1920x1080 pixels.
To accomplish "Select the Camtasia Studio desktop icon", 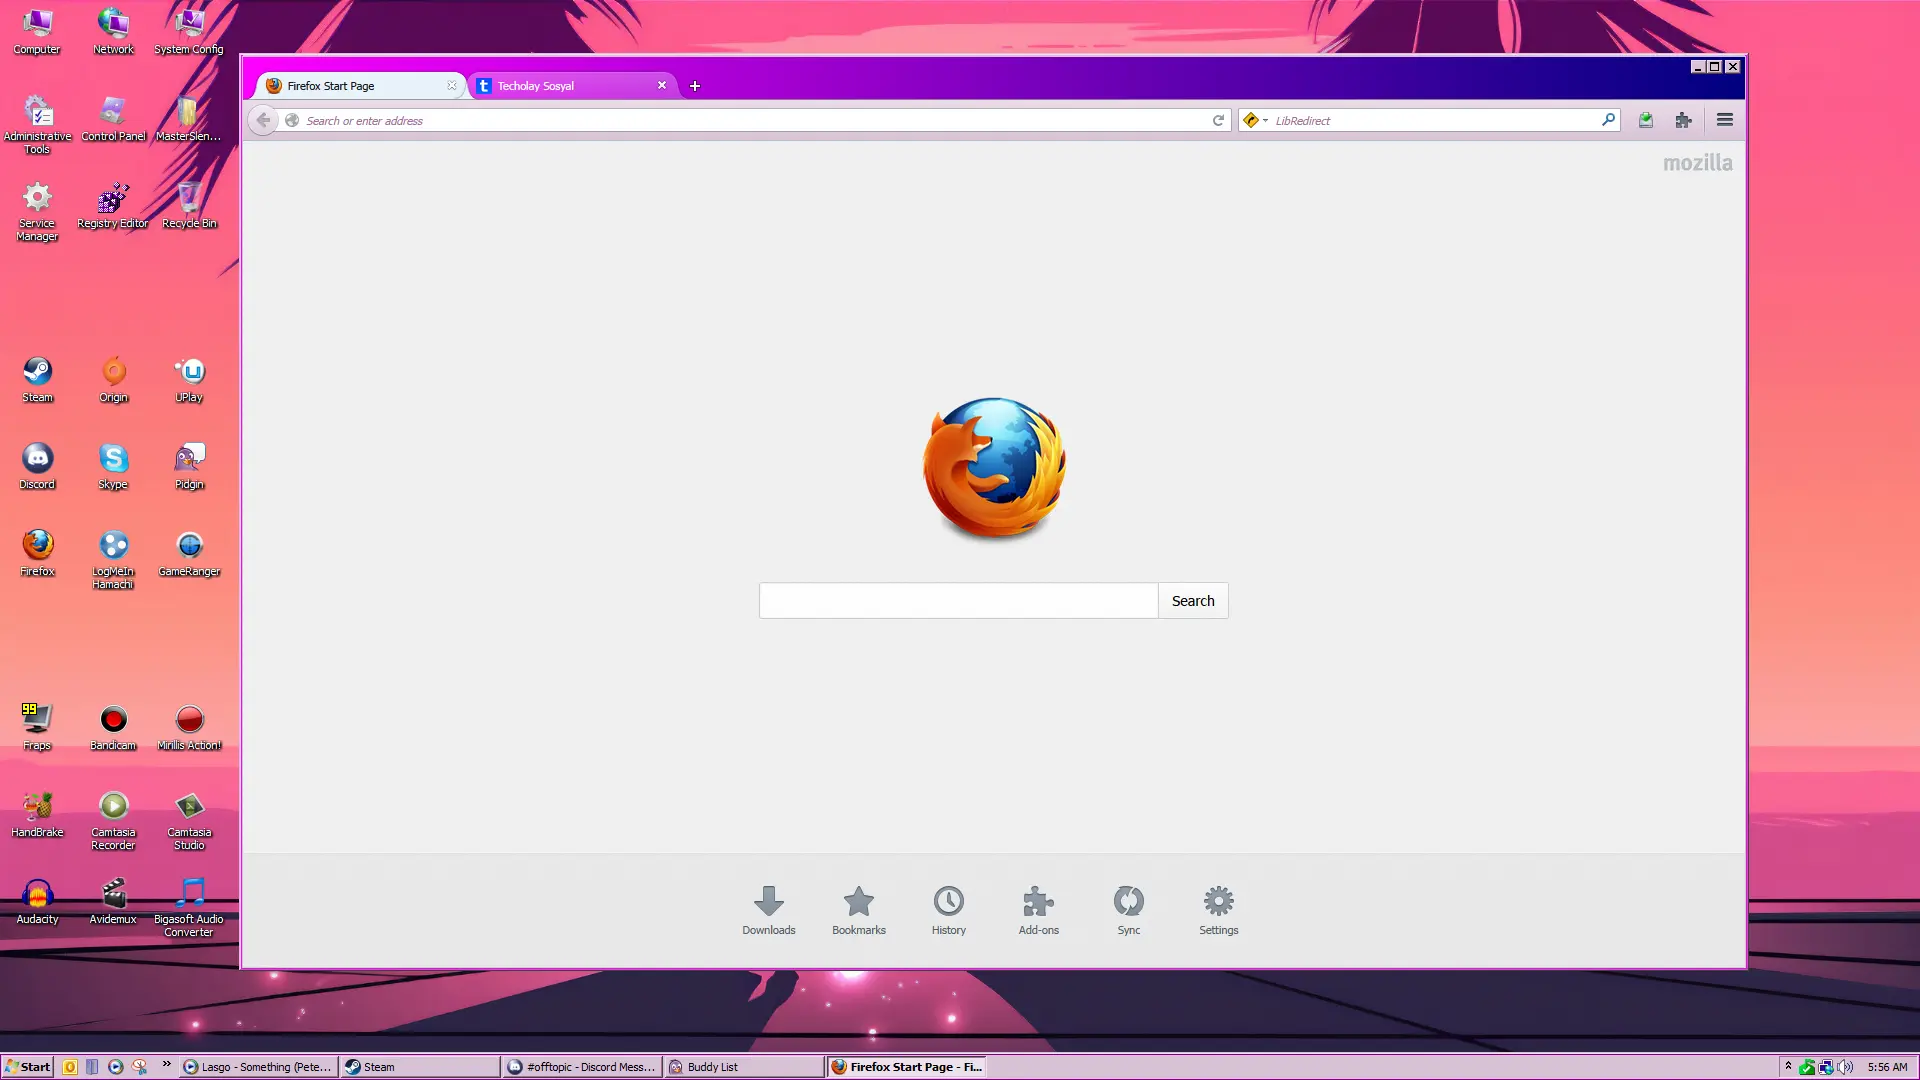I will [189, 821].
